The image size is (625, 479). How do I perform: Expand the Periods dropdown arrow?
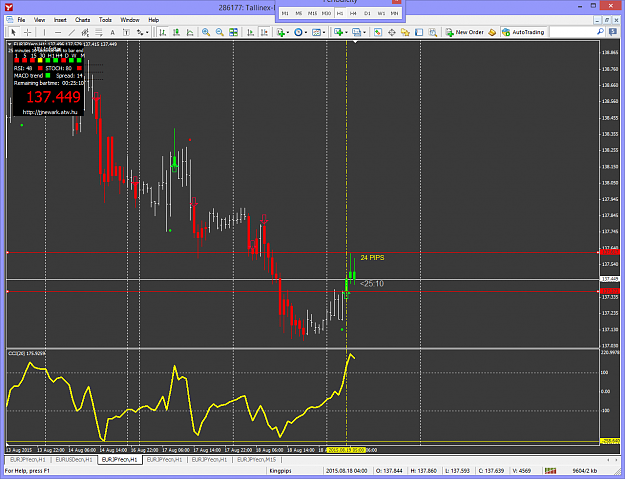306,32
